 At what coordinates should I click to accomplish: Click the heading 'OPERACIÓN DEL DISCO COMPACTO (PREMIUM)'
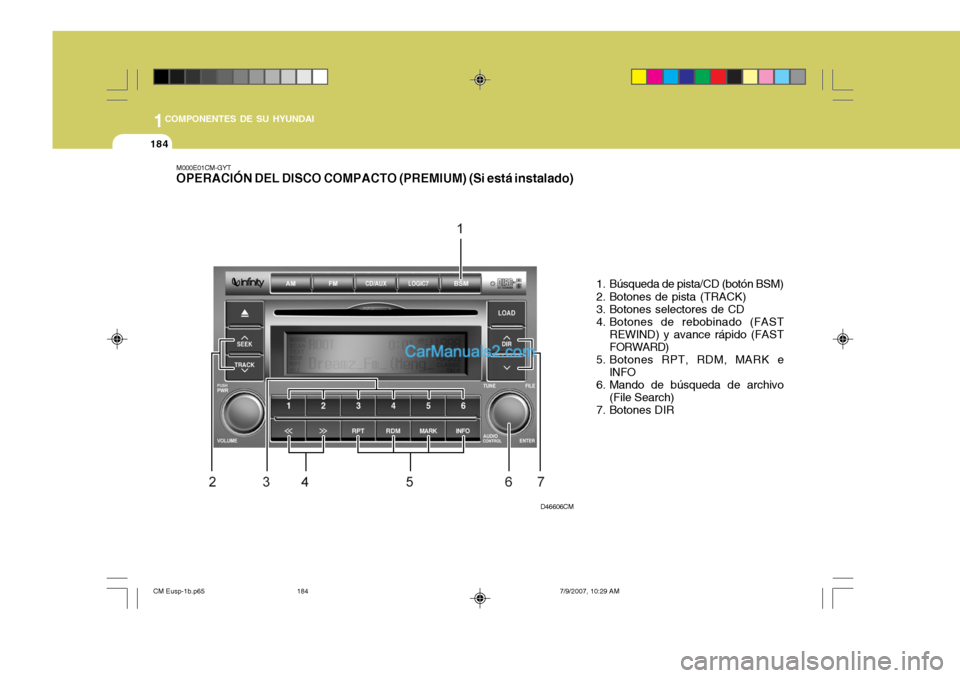coord(321,178)
